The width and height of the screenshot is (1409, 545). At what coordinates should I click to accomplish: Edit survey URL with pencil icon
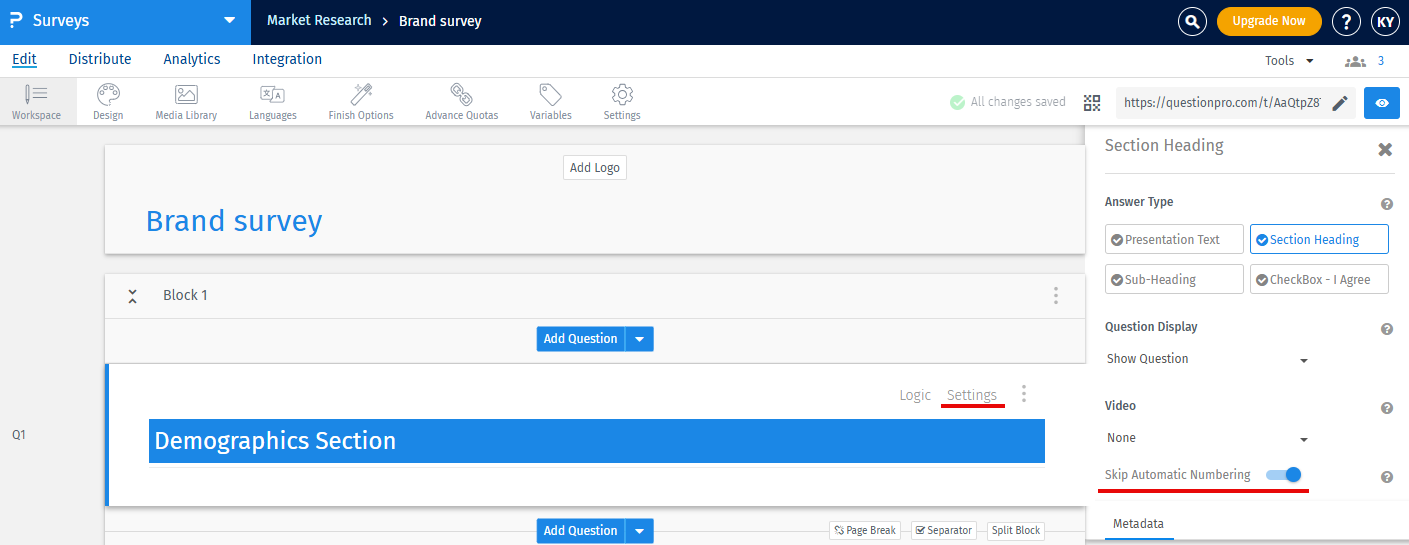tap(1340, 102)
